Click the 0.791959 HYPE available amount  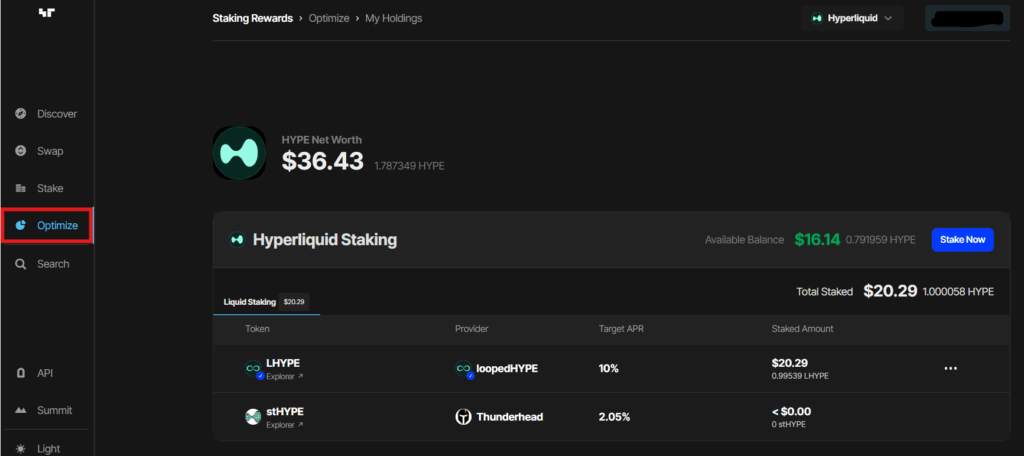coord(880,240)
